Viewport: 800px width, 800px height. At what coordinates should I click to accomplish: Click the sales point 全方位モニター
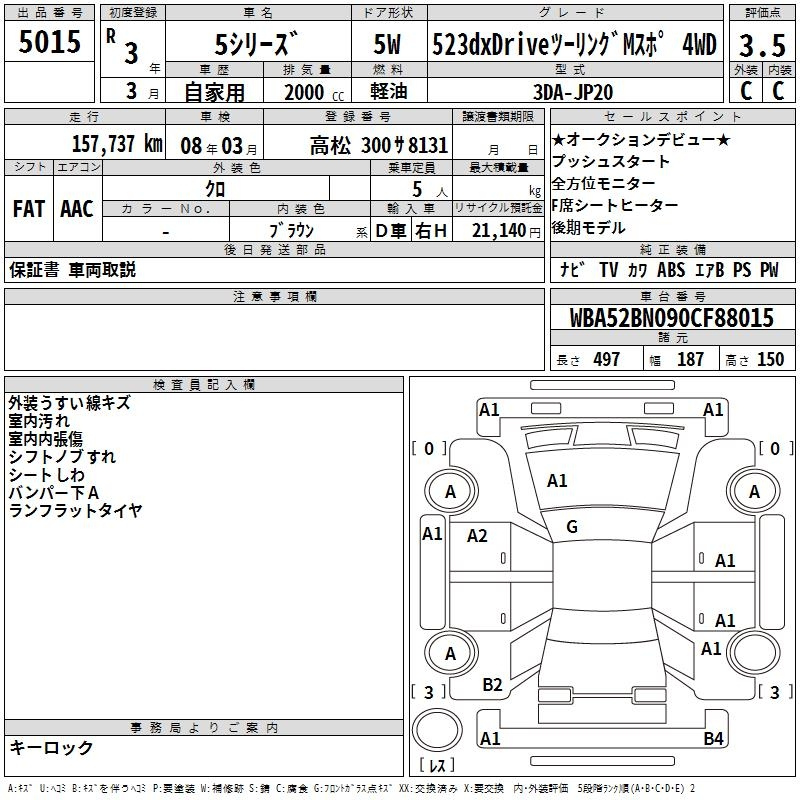[x=603, y=183]
